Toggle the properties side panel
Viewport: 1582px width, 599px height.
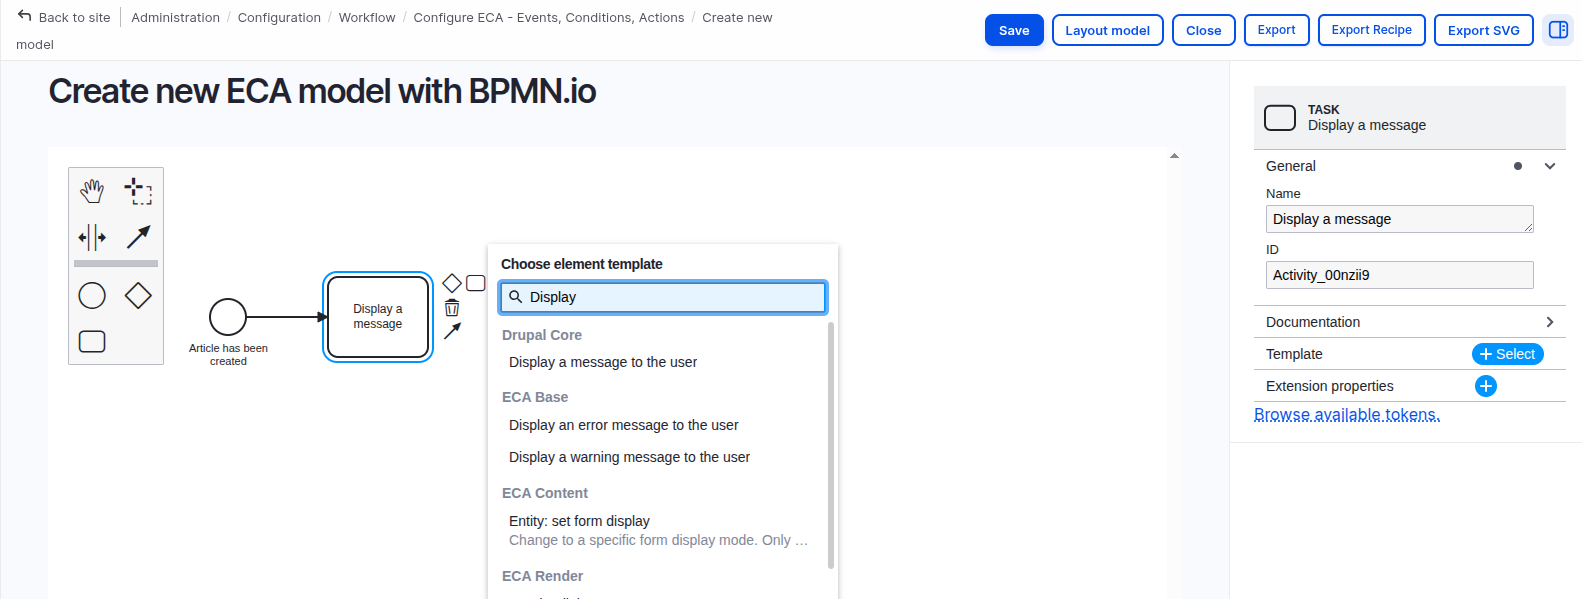coord(1557,30)
